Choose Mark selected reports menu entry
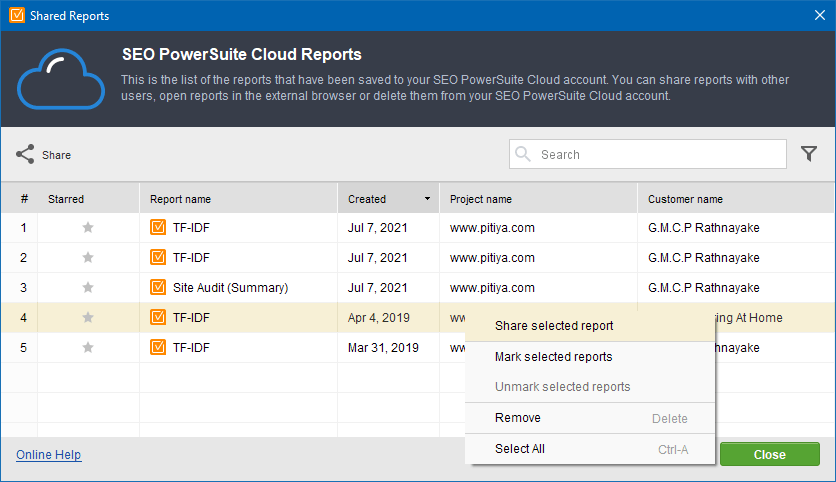Screen dimensions: 836x482 (590, 357)
